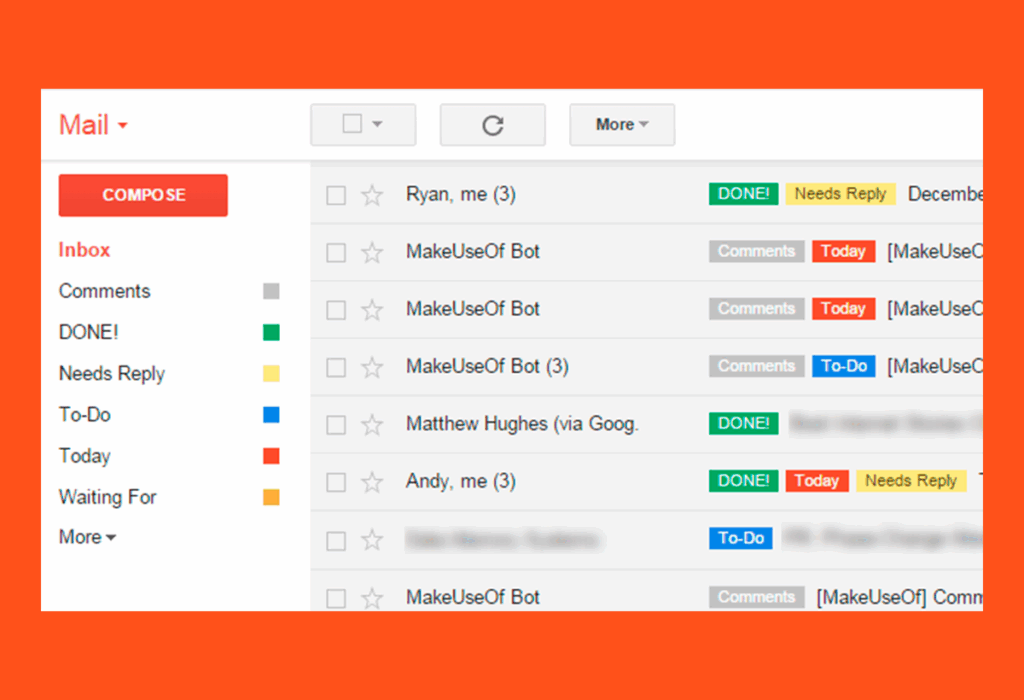Click the yellow Needs Reply color swatch
This screenshot has height=700, width=1024.
(x=271, y=373)
